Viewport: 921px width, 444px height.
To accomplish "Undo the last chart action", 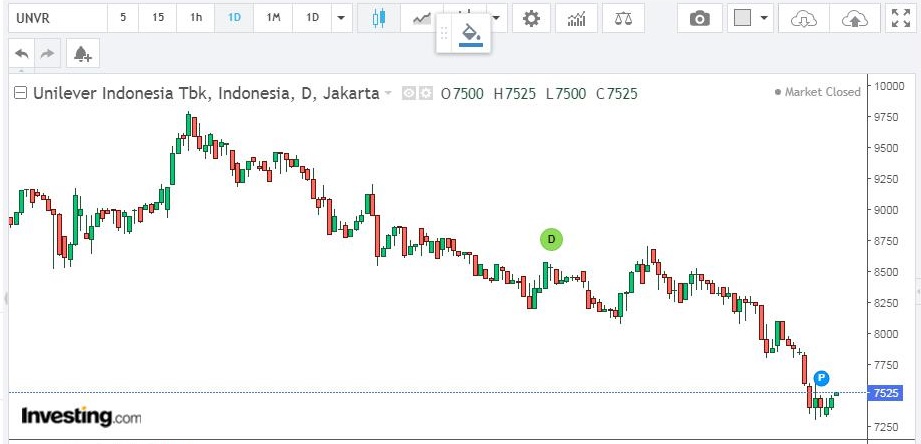I will [x=22, y=54].
